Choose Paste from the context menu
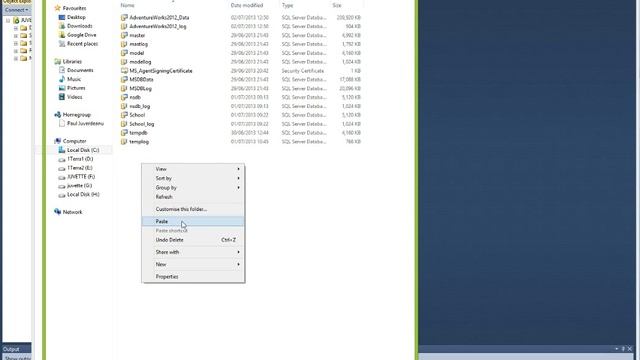The height and width of the screenshot is (360, 640). [193, 222]
